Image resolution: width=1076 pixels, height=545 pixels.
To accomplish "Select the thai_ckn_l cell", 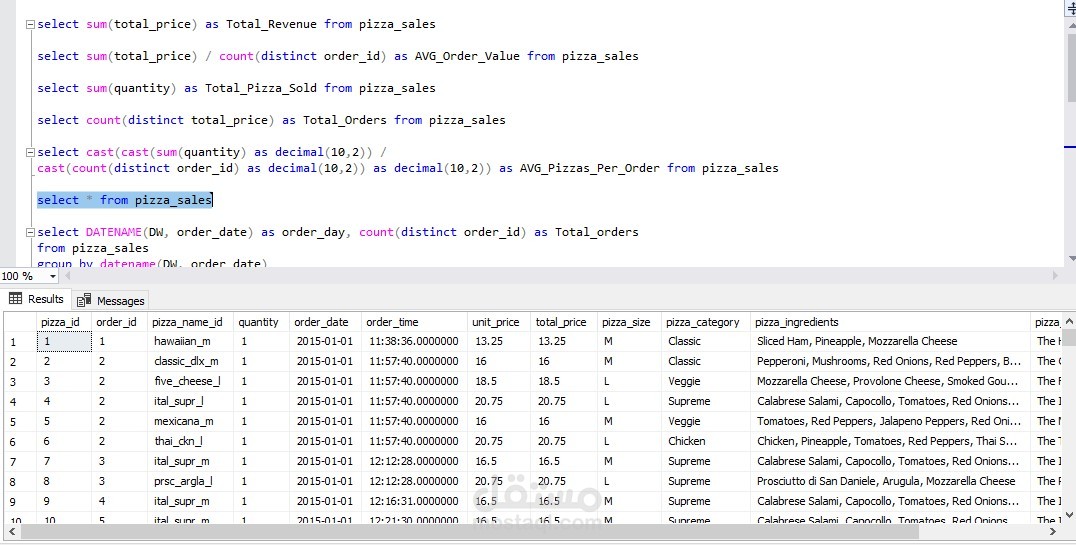I will pos(190,441).
